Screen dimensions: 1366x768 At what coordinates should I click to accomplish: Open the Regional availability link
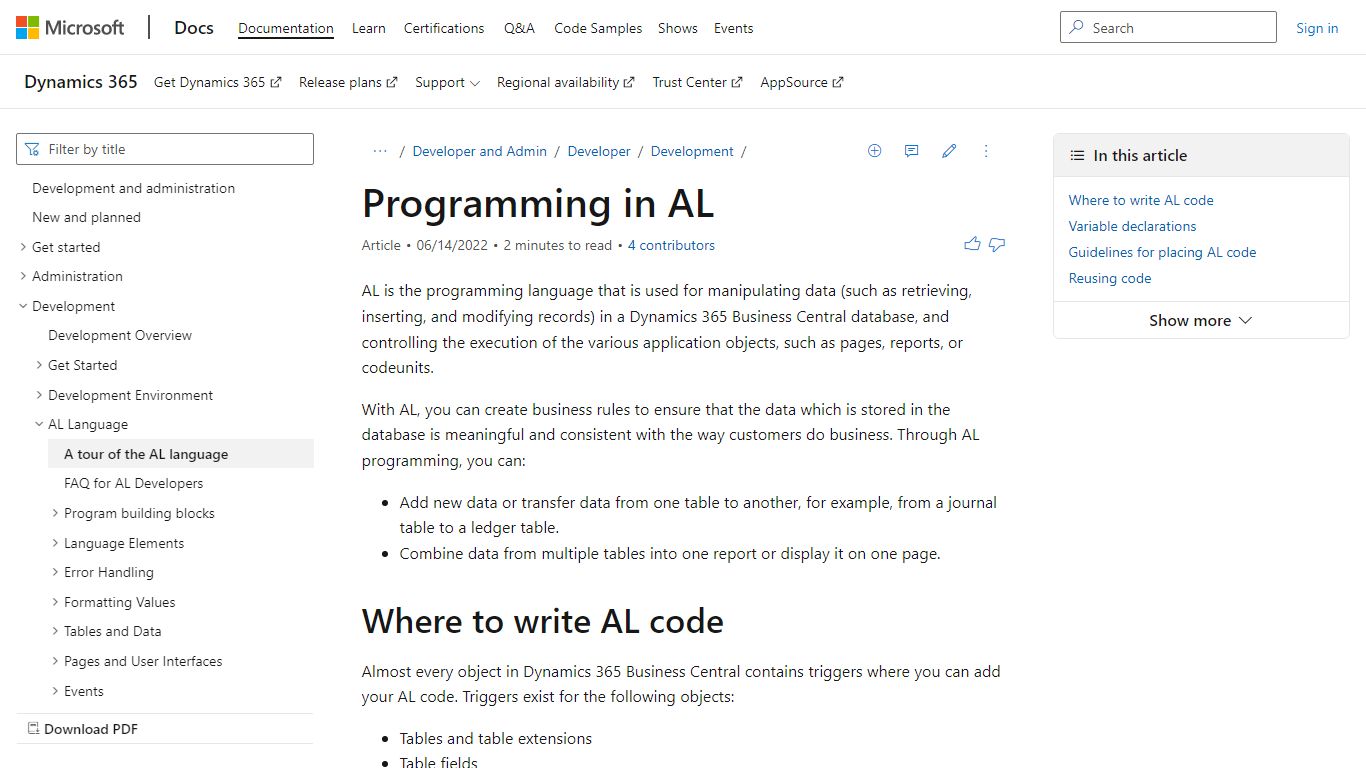point(565,82)
